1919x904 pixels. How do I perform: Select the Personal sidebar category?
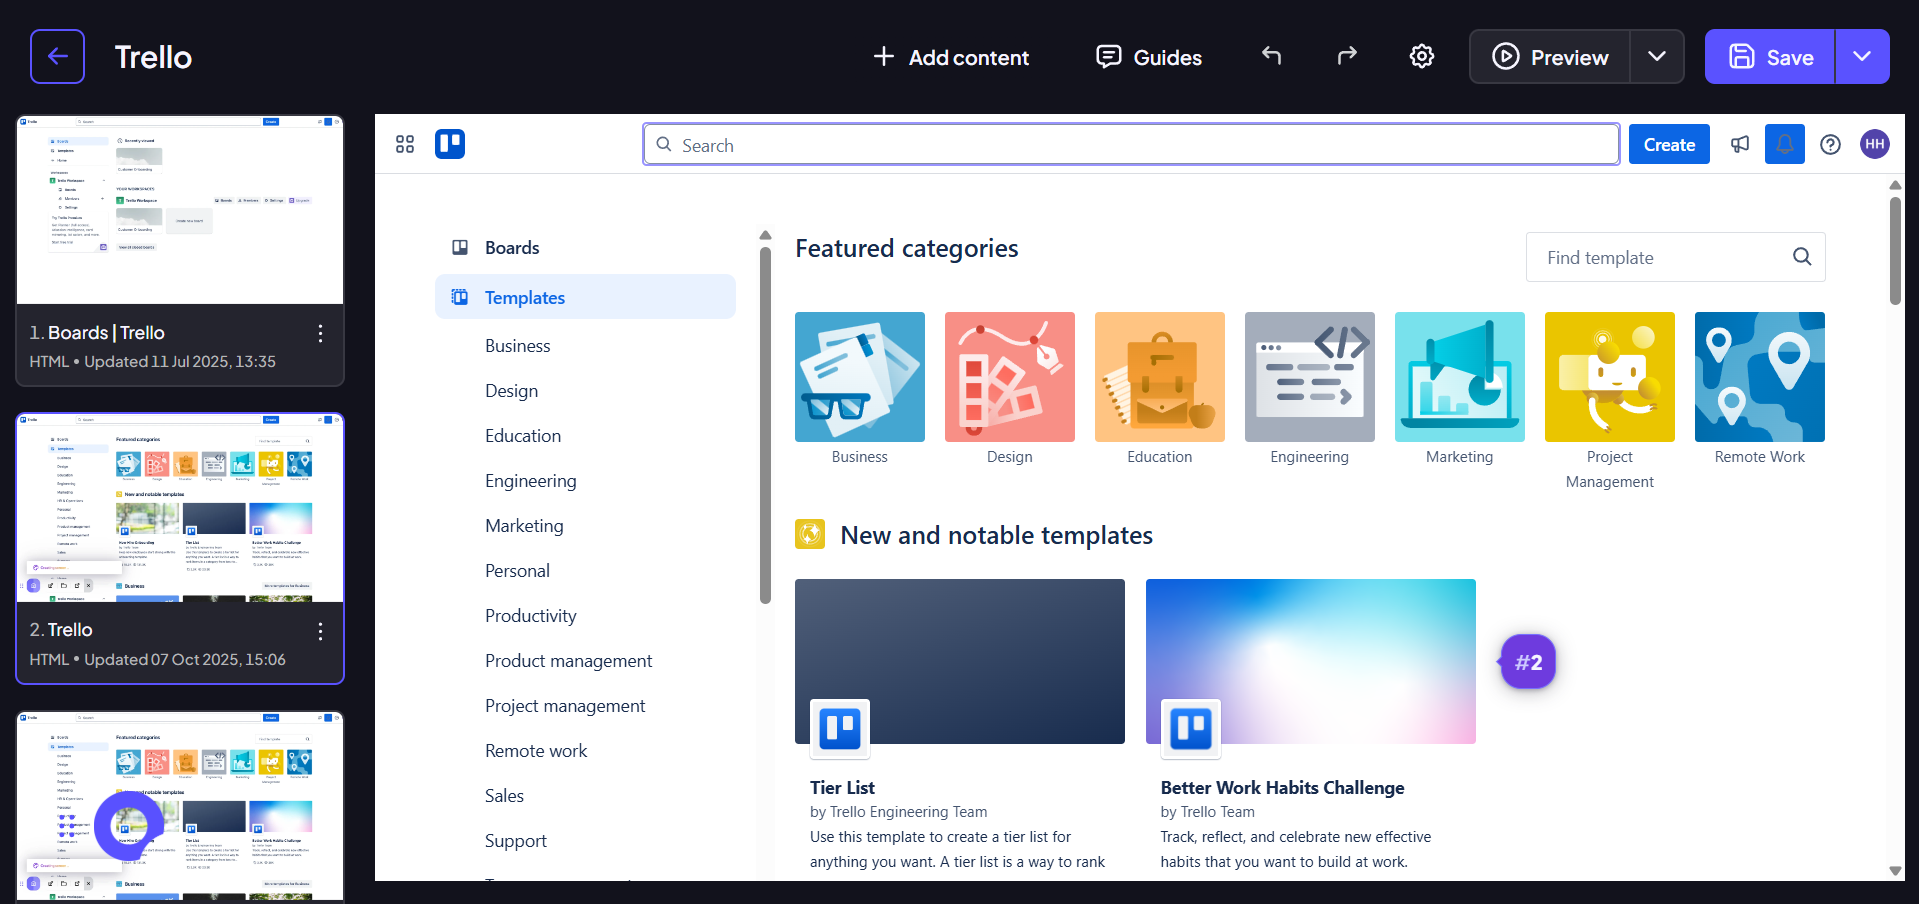point(517,571)
